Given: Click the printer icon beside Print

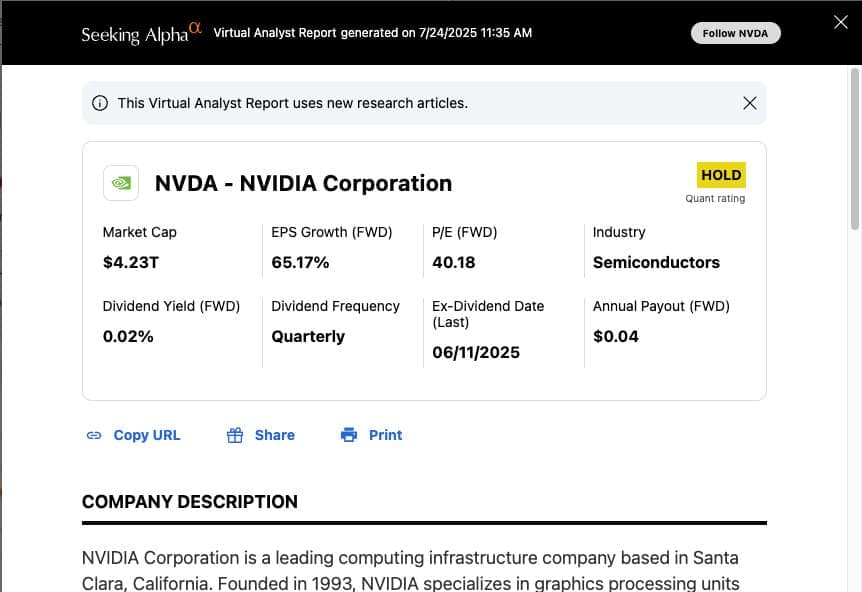Looking at the screenshot, I should [349, 435].
